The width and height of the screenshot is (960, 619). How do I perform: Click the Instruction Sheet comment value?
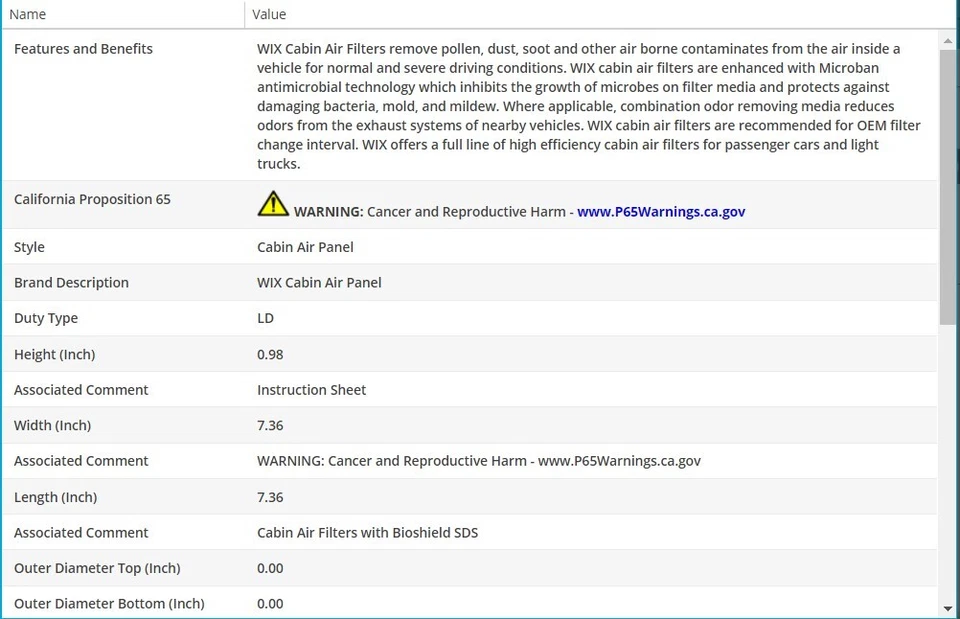[312, 390]
